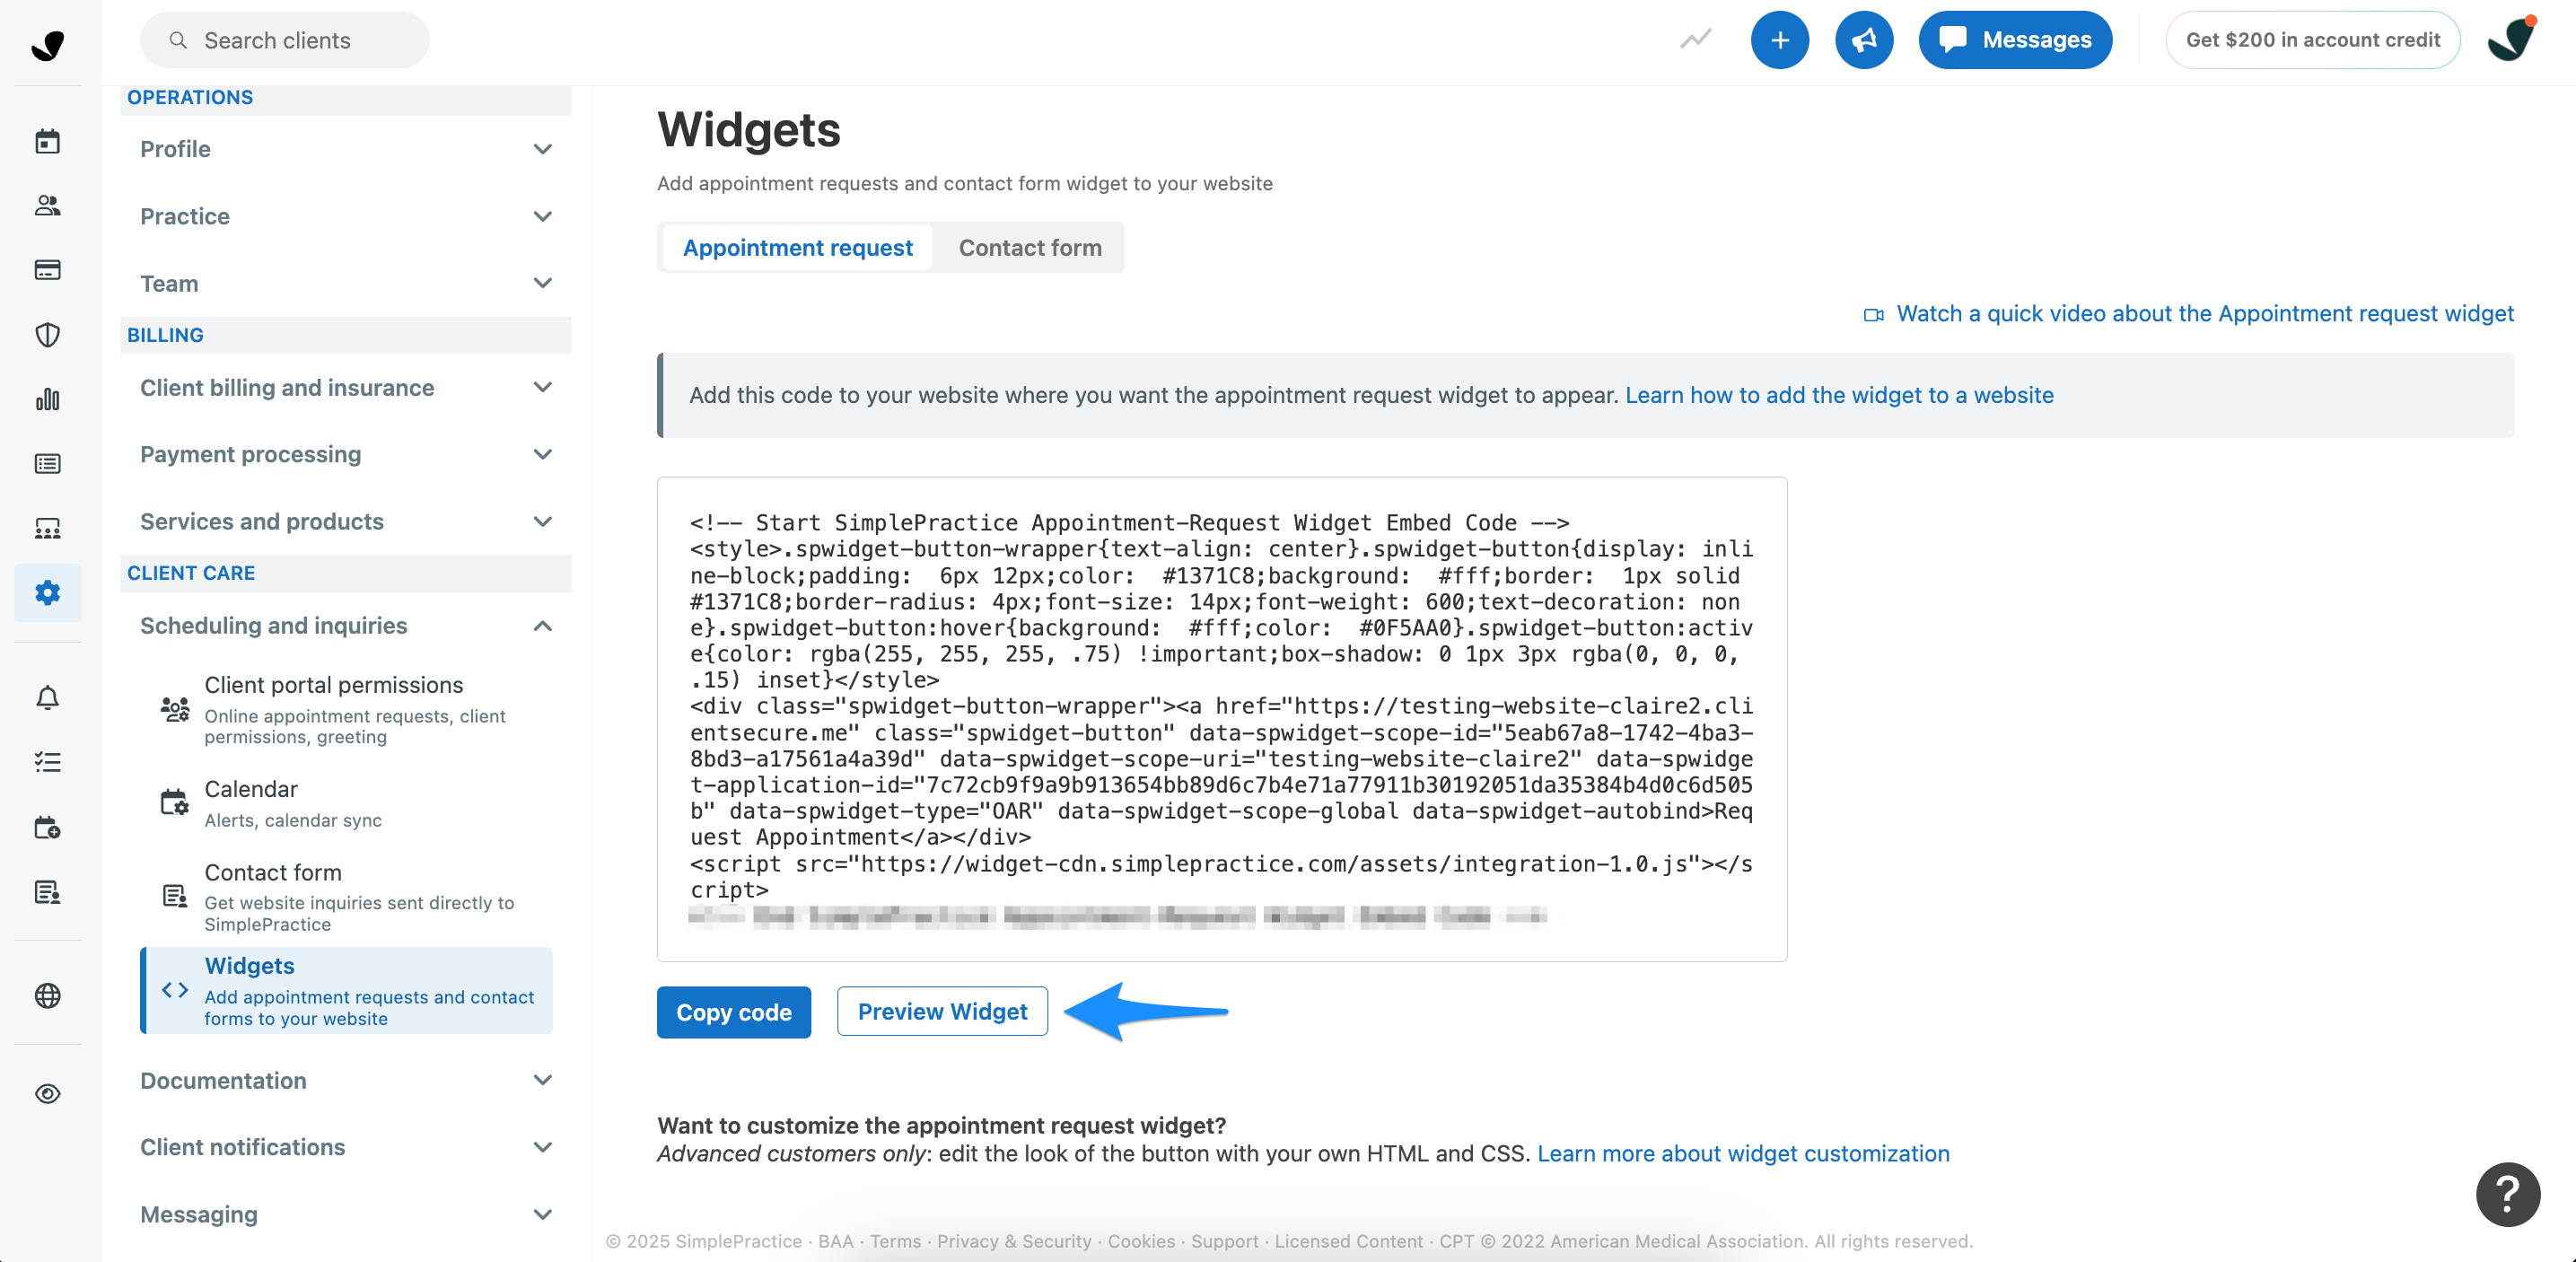Open the globe website icon in sidebar

(x=47, y=995)
